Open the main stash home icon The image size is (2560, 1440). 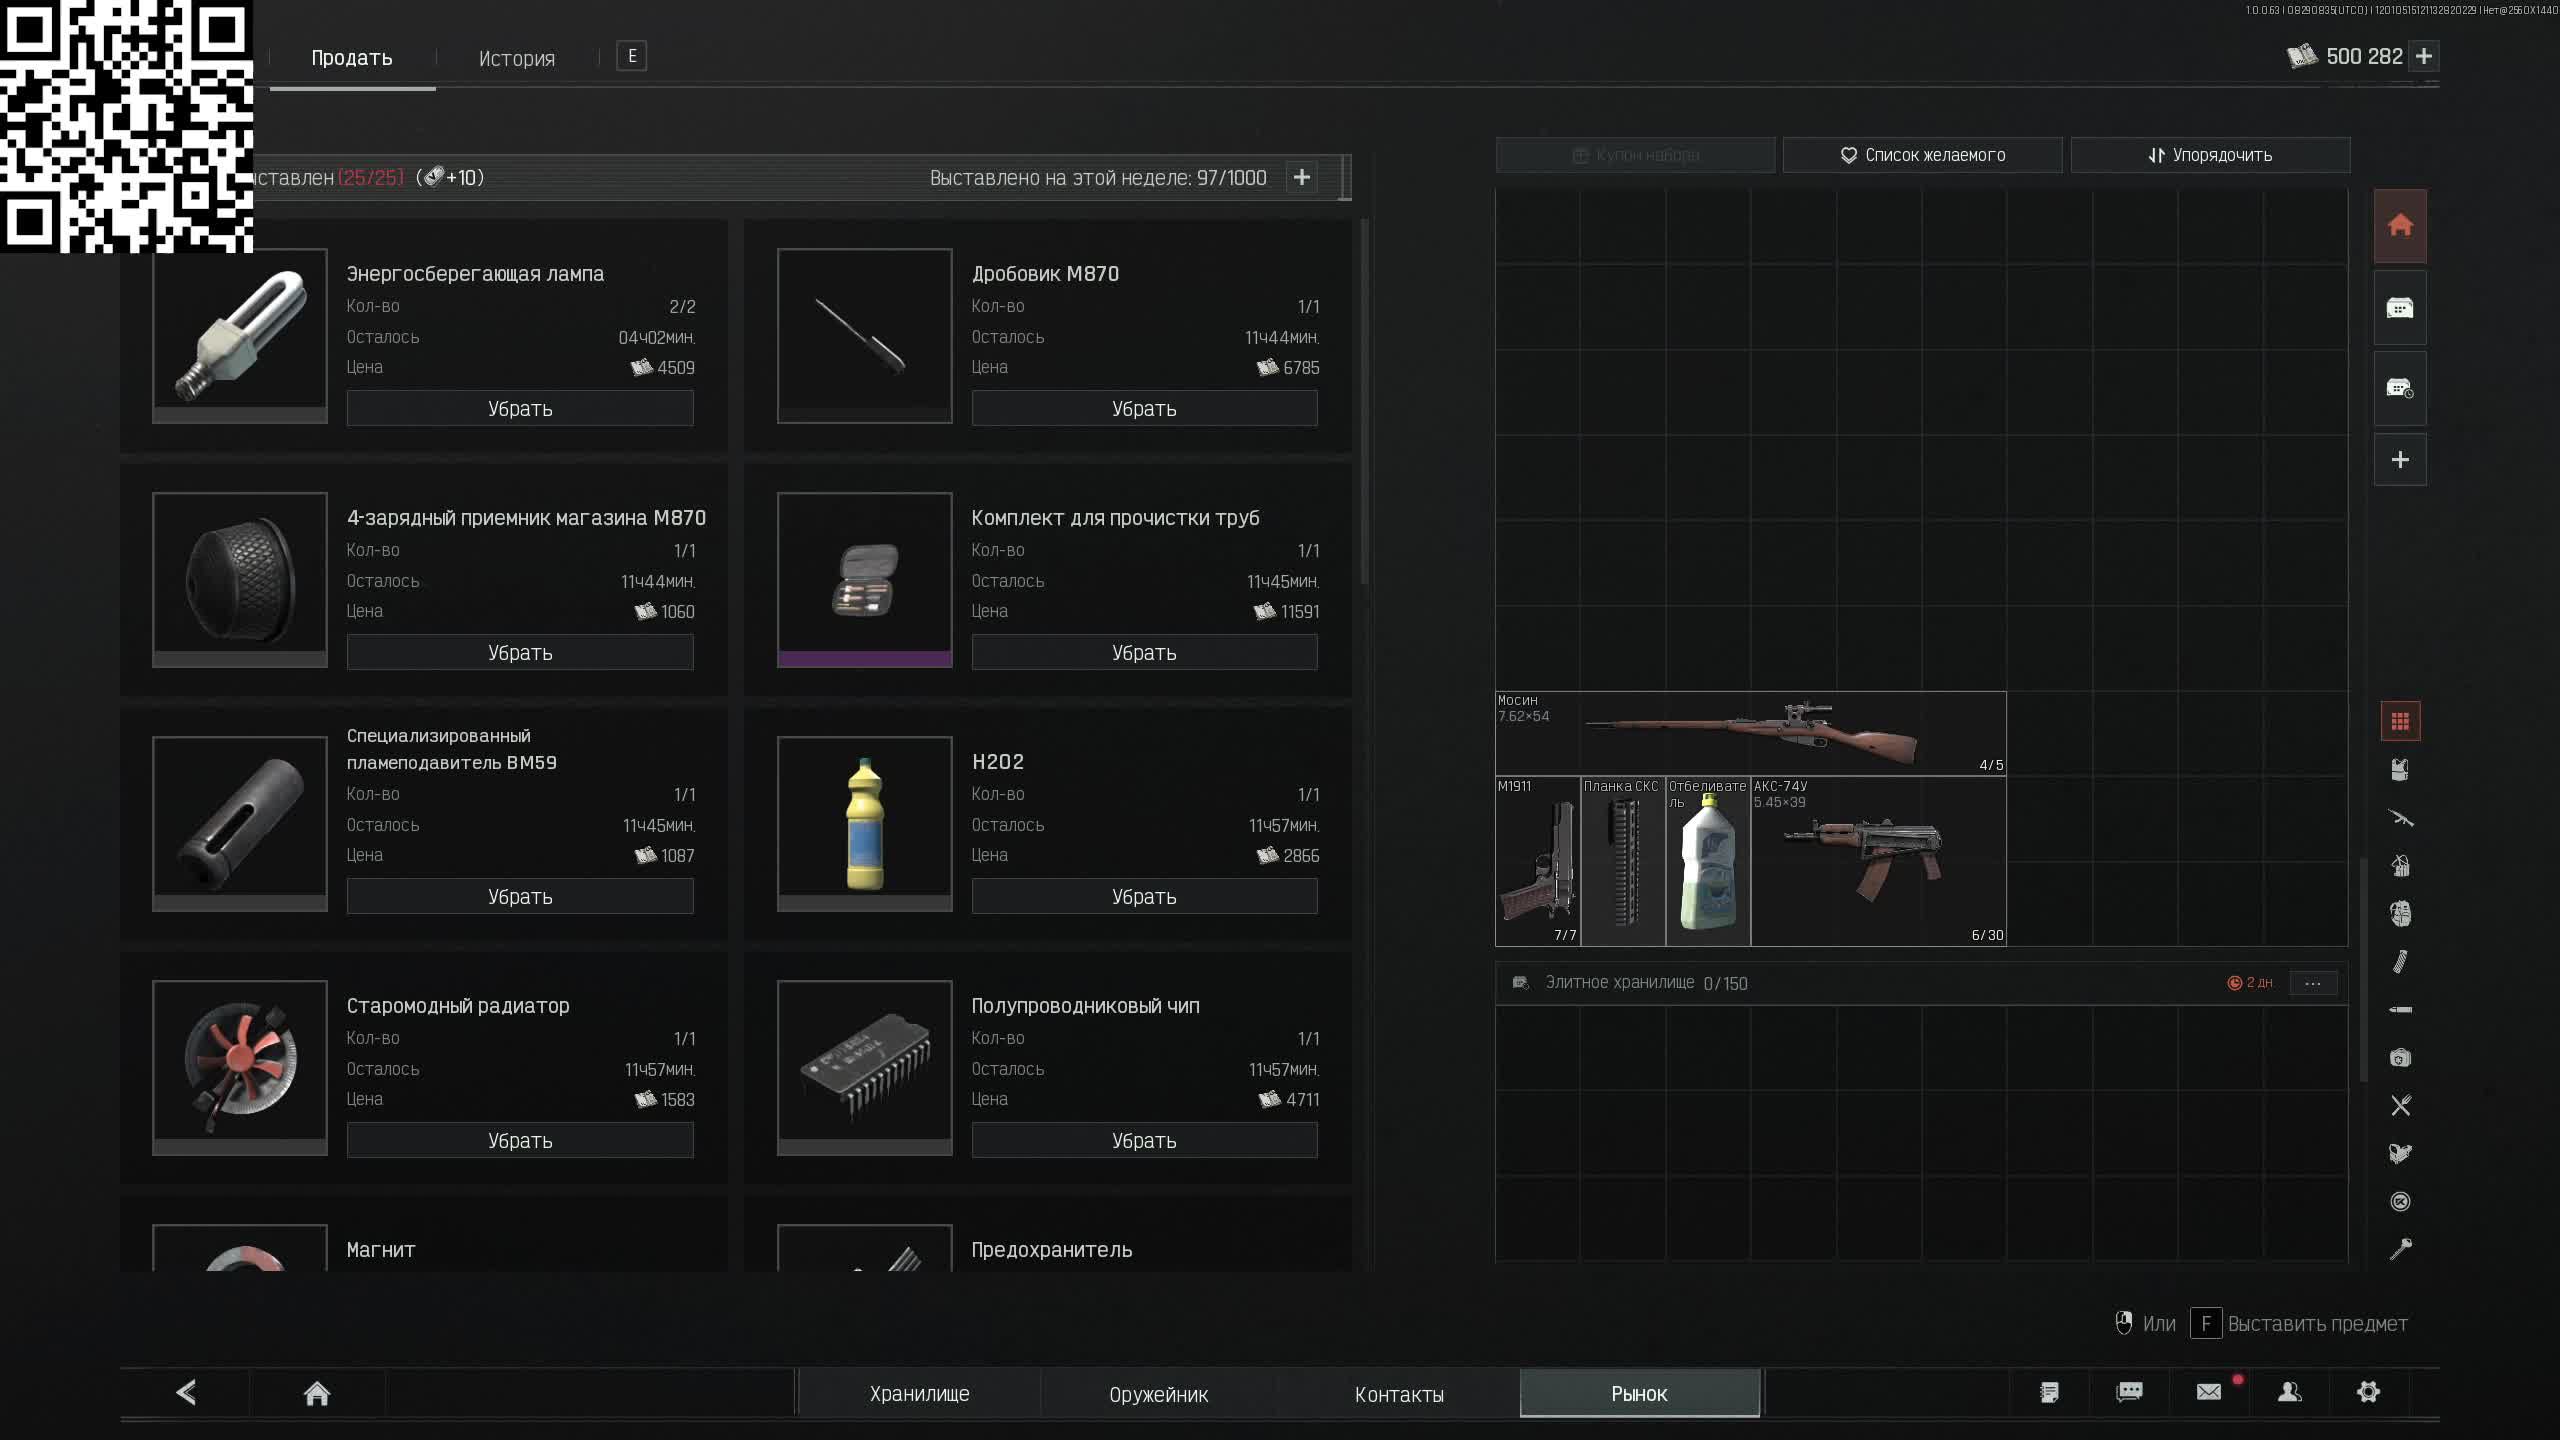point(2400,226)
